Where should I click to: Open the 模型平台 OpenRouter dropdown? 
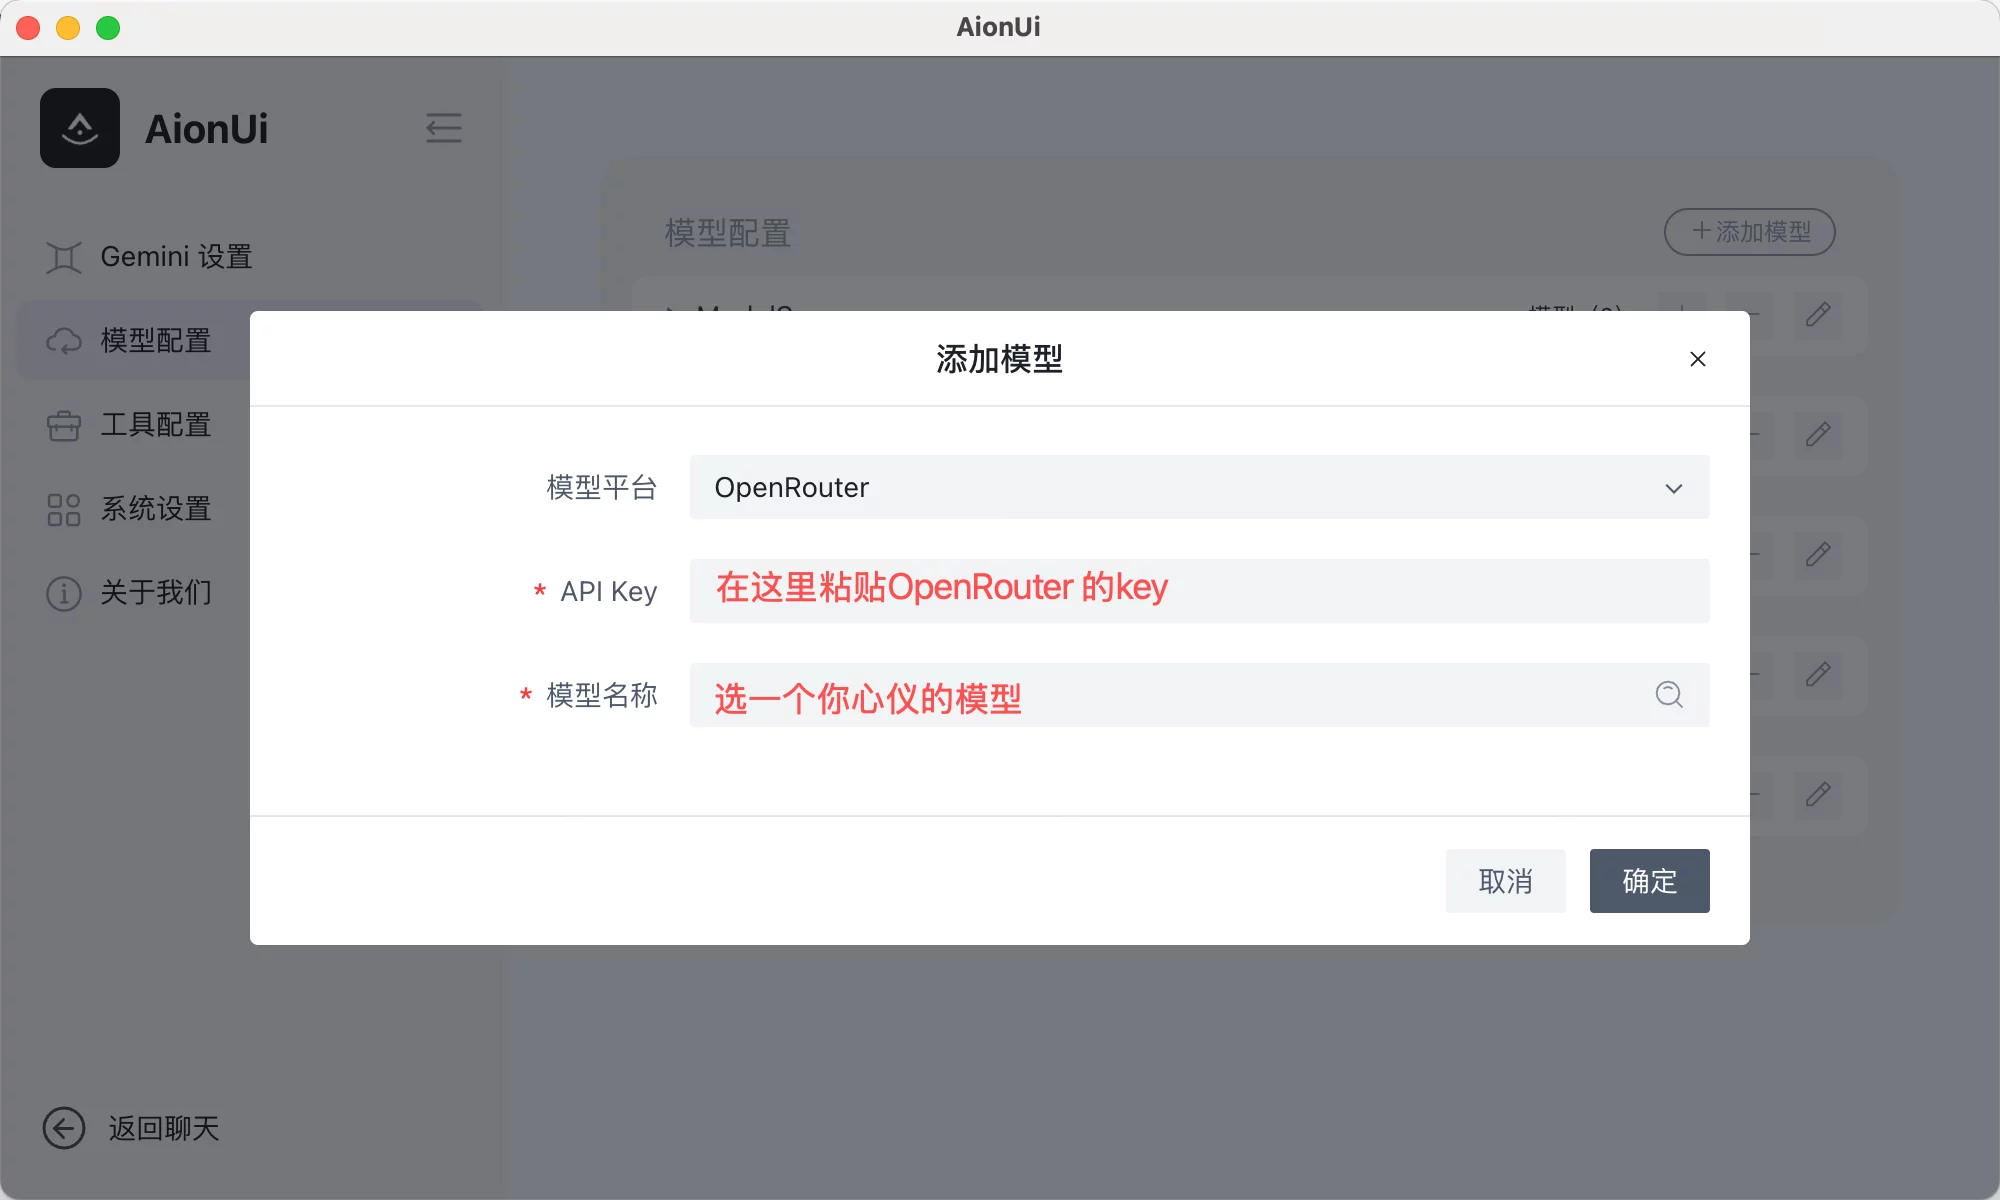1199,487
